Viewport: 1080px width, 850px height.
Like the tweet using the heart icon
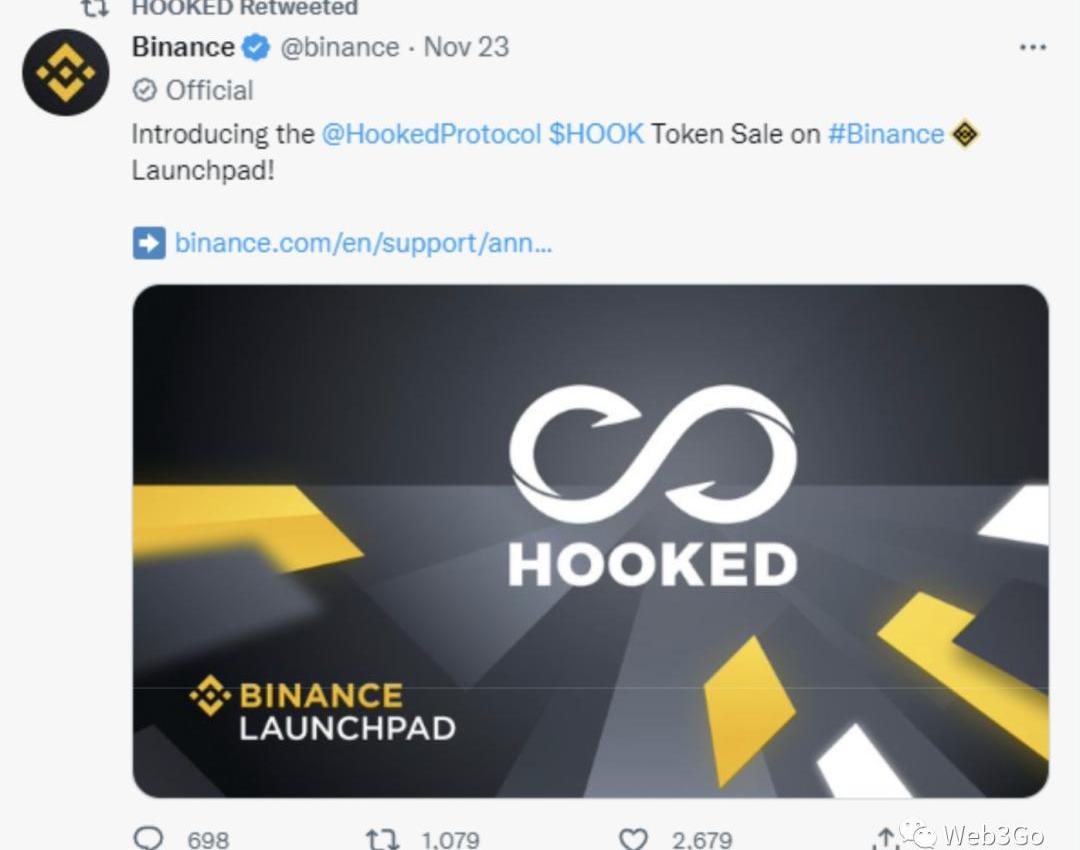(634, 838)
